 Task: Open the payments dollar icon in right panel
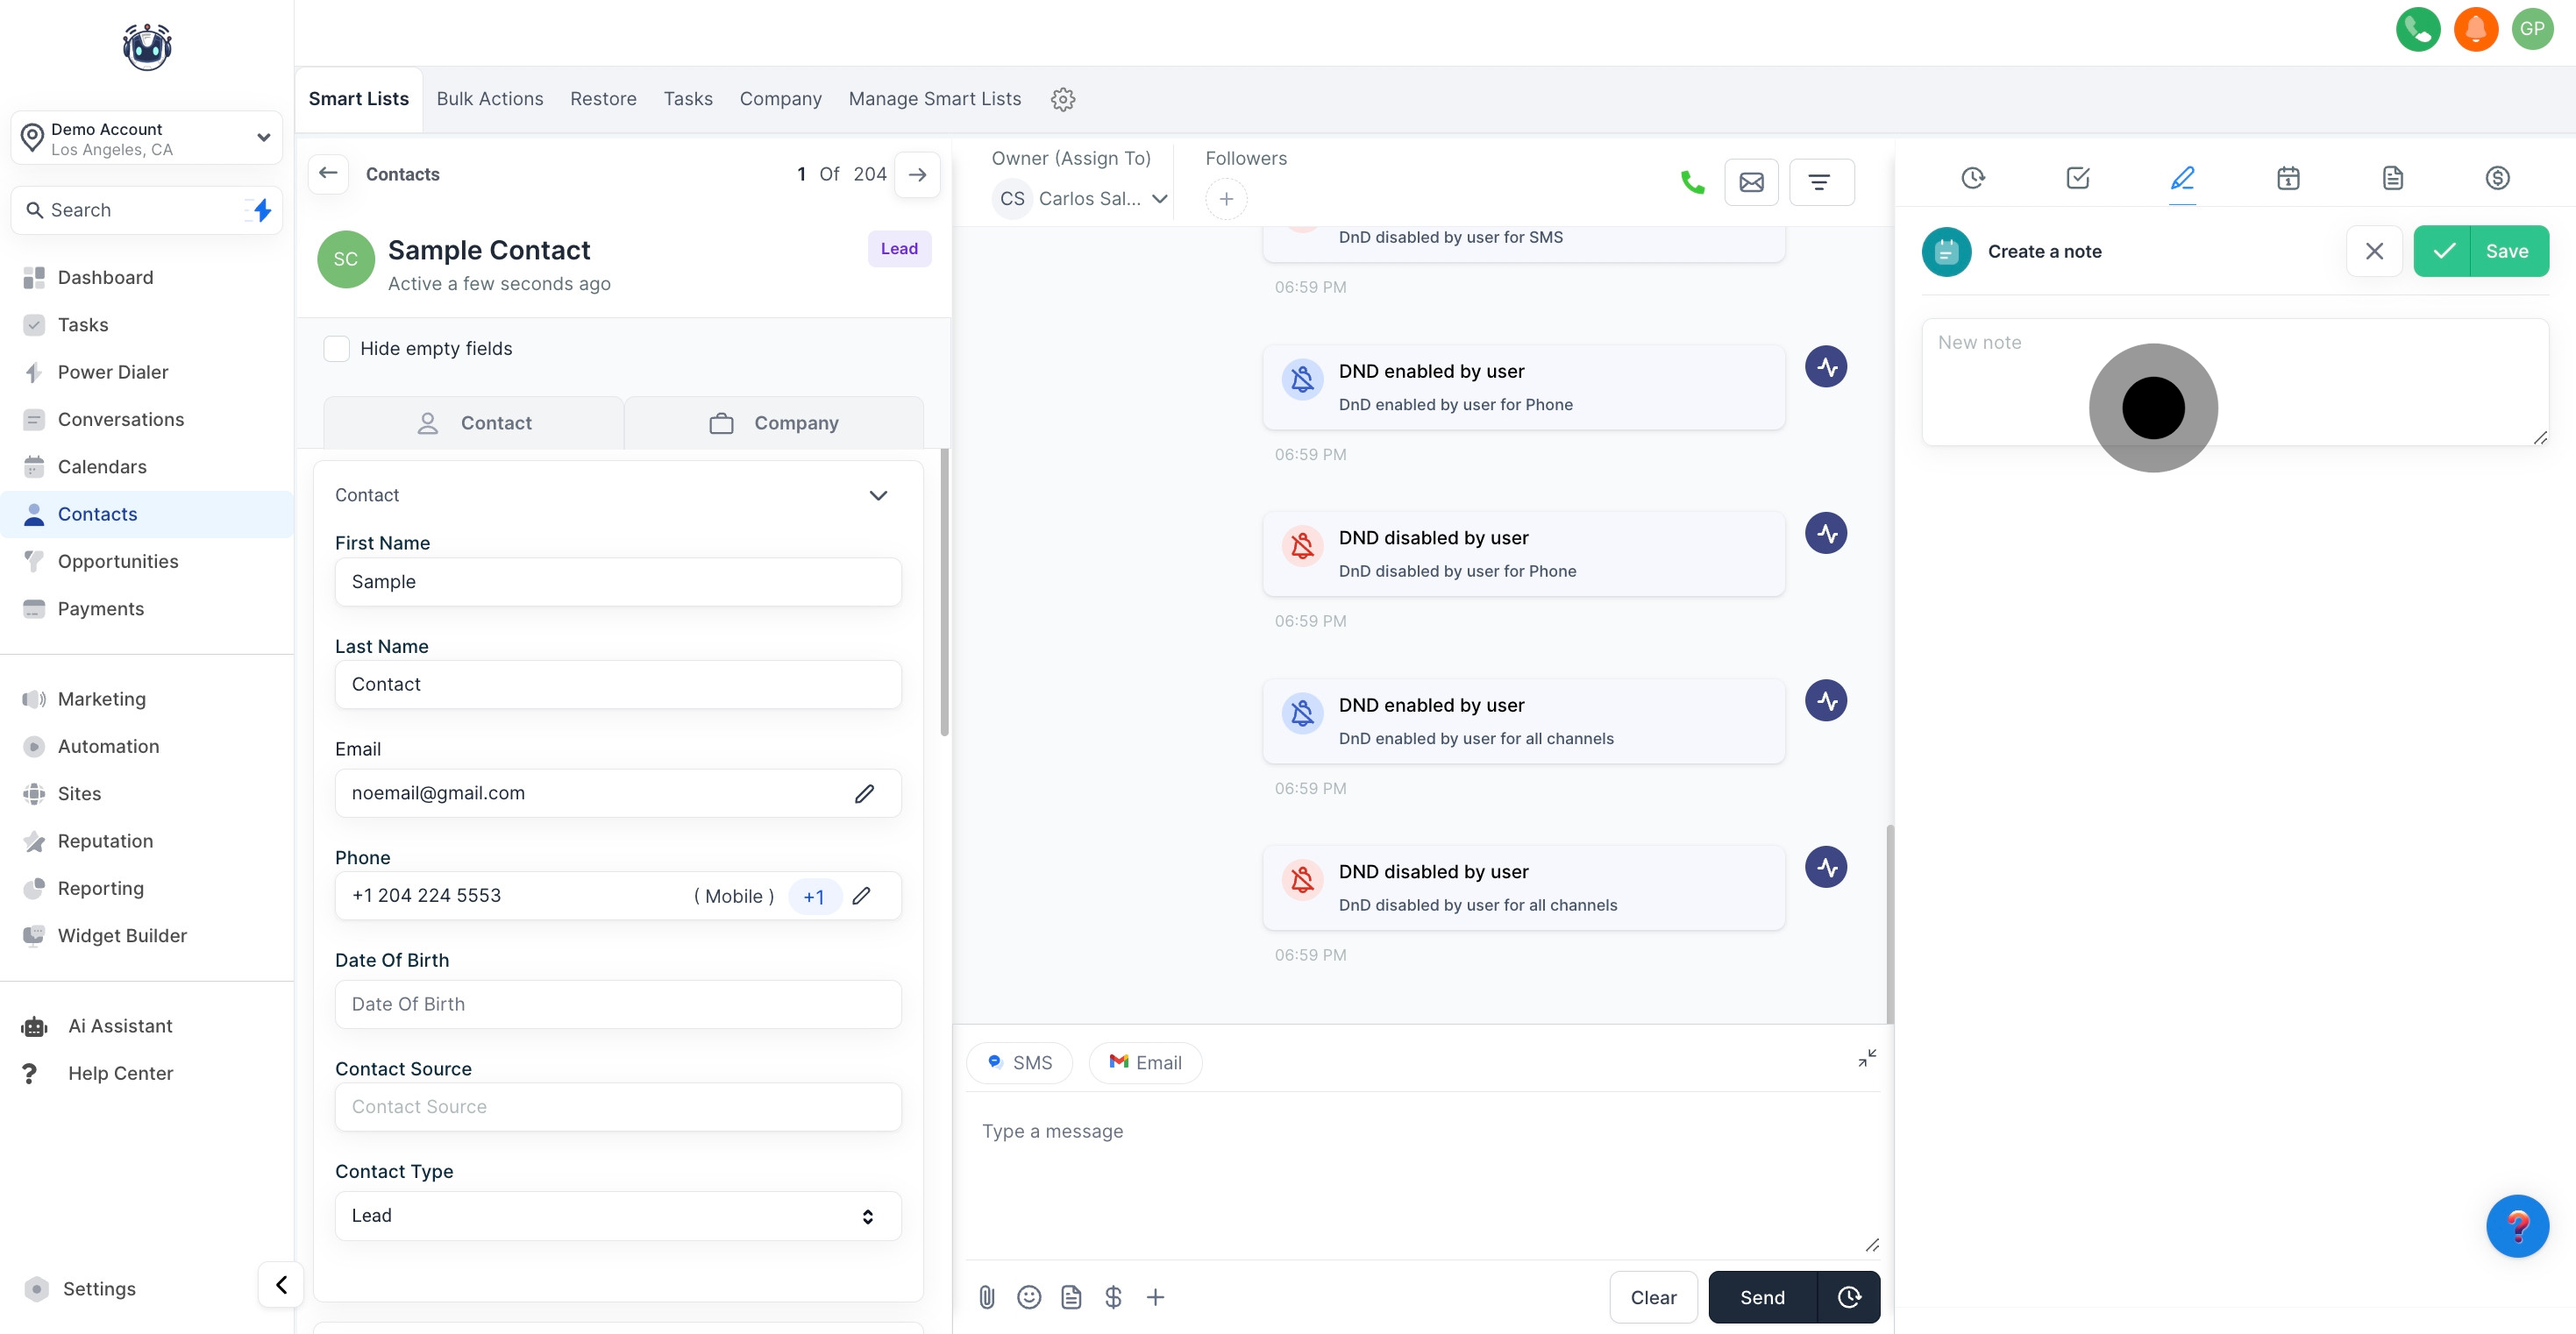(x=2497, y=178)
